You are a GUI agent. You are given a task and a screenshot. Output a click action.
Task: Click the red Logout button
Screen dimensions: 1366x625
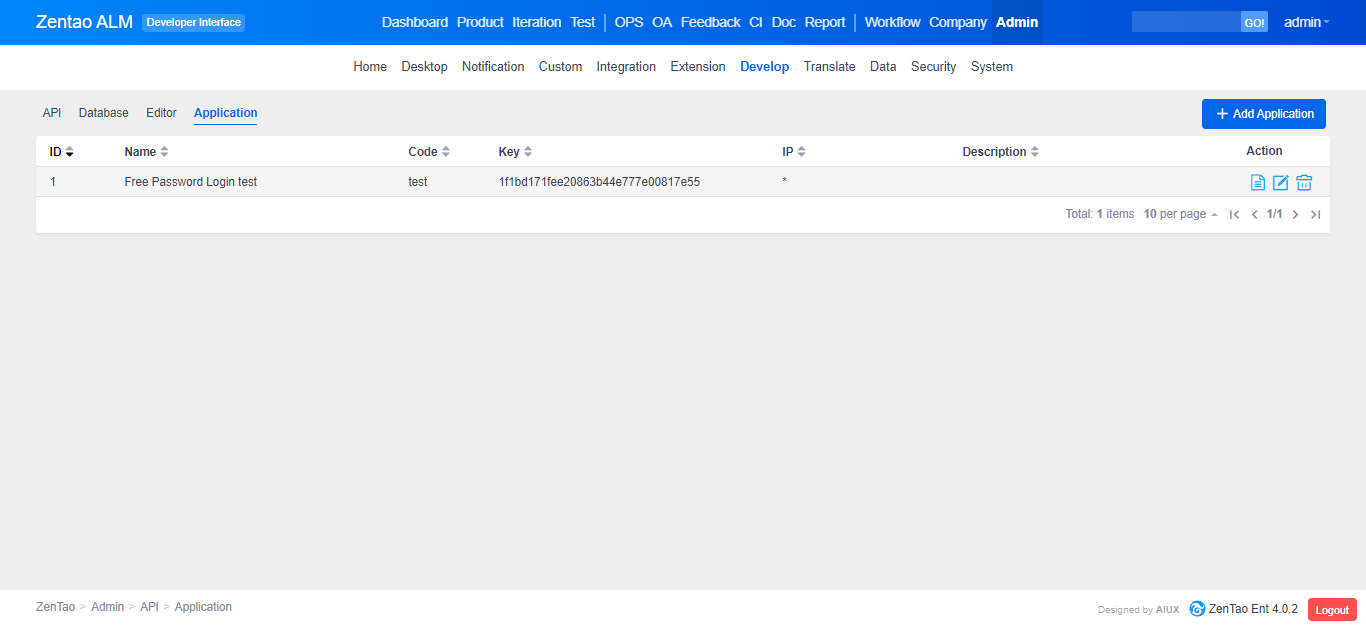1331,610
